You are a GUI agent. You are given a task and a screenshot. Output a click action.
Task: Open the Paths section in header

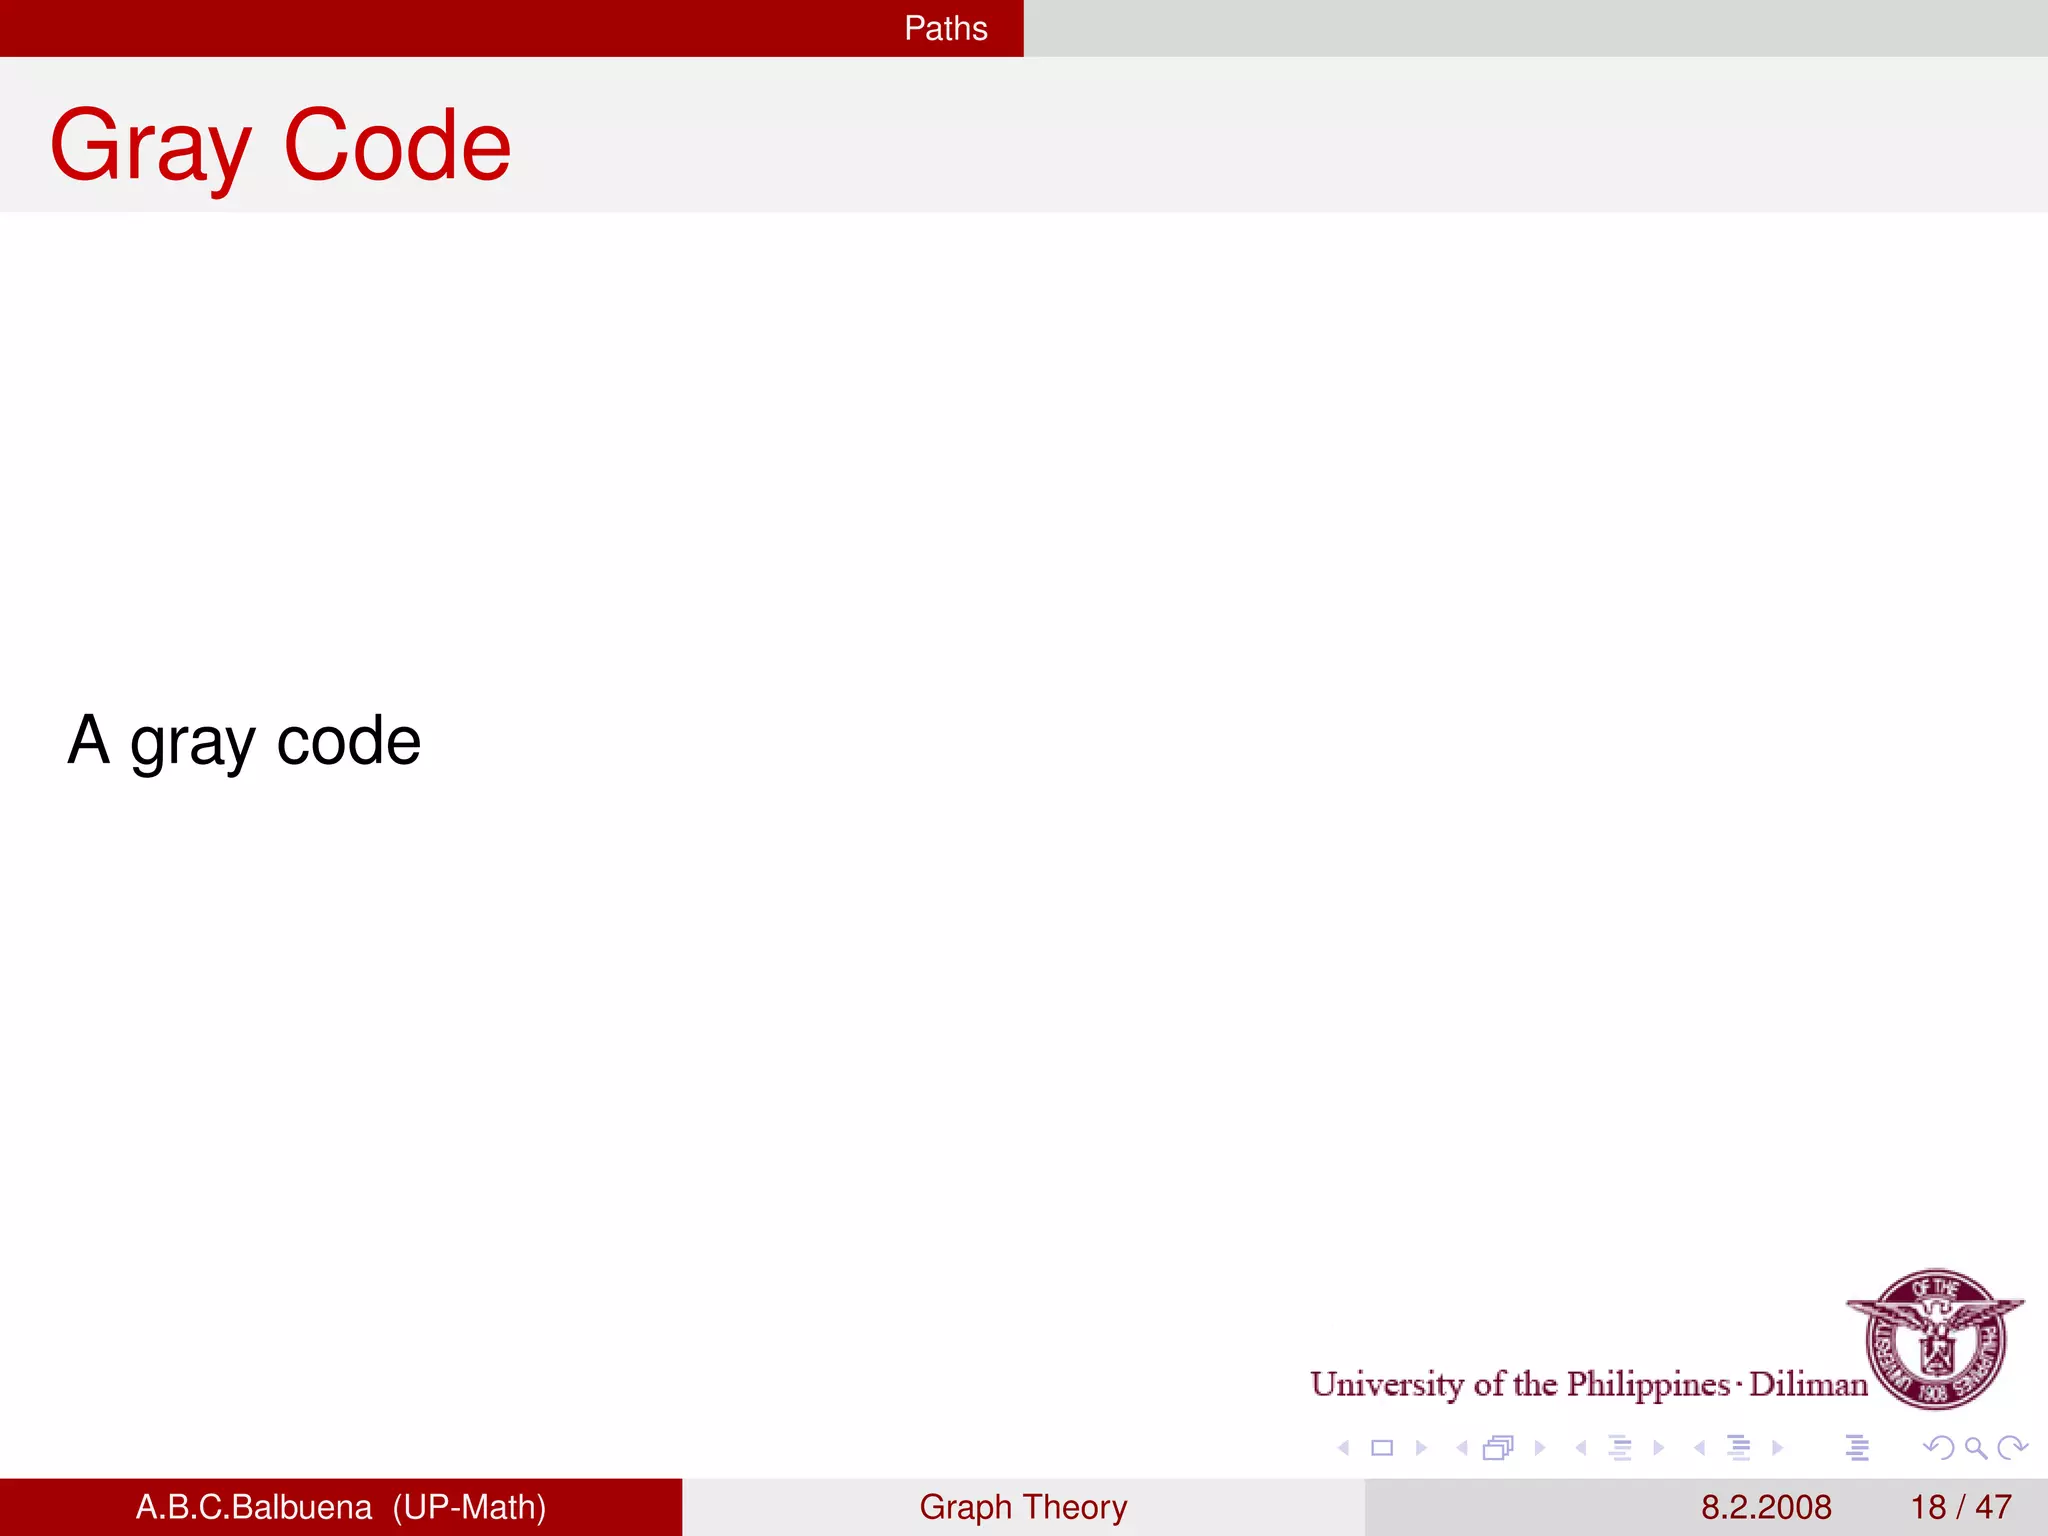click(x=945, y=28)
